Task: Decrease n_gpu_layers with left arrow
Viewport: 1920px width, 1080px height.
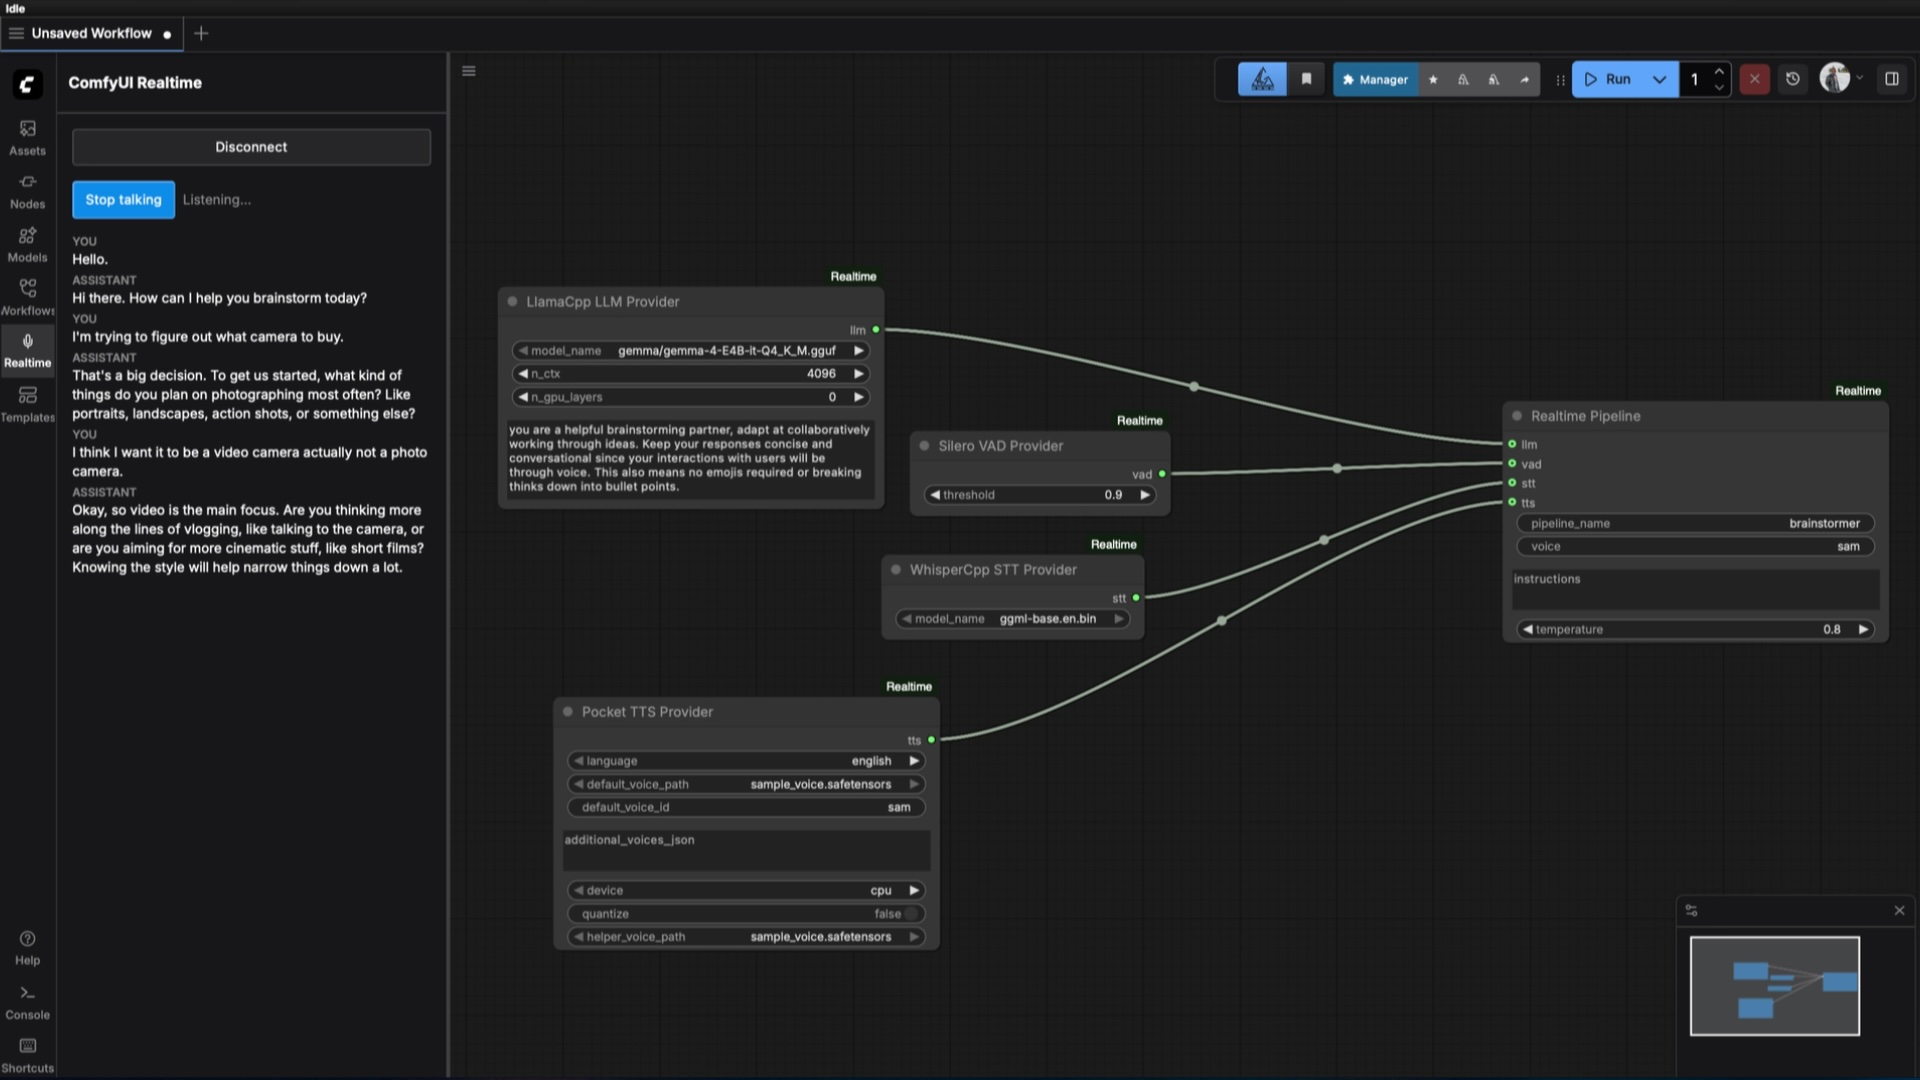Action: click(522, 397)
